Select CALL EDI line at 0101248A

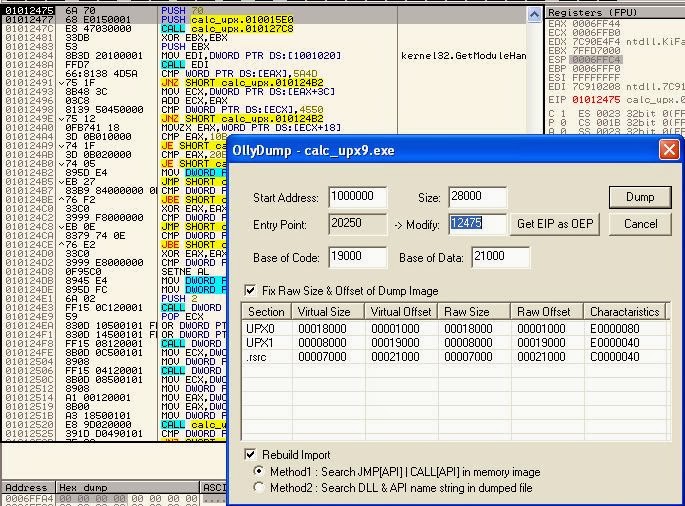click(x=264, y=65)
